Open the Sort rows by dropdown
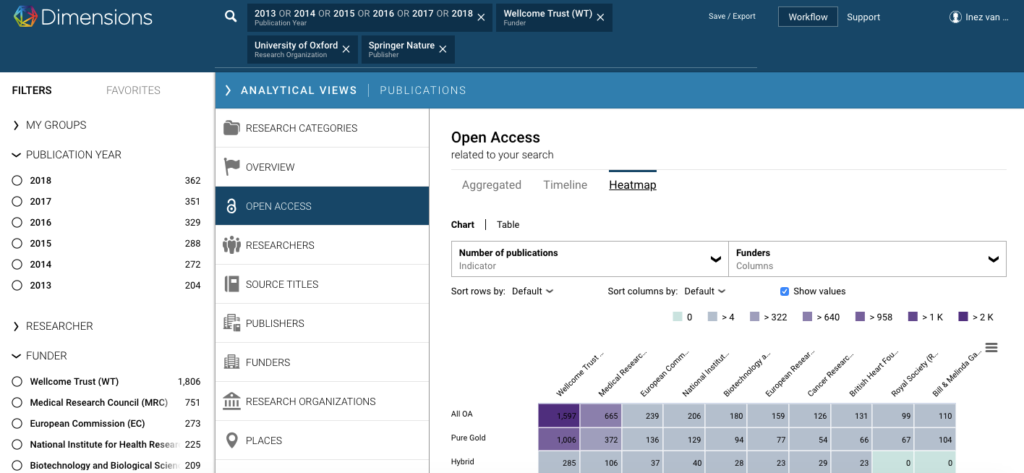1024x473 pixels. pyautogui.click(x=532, y=291)
